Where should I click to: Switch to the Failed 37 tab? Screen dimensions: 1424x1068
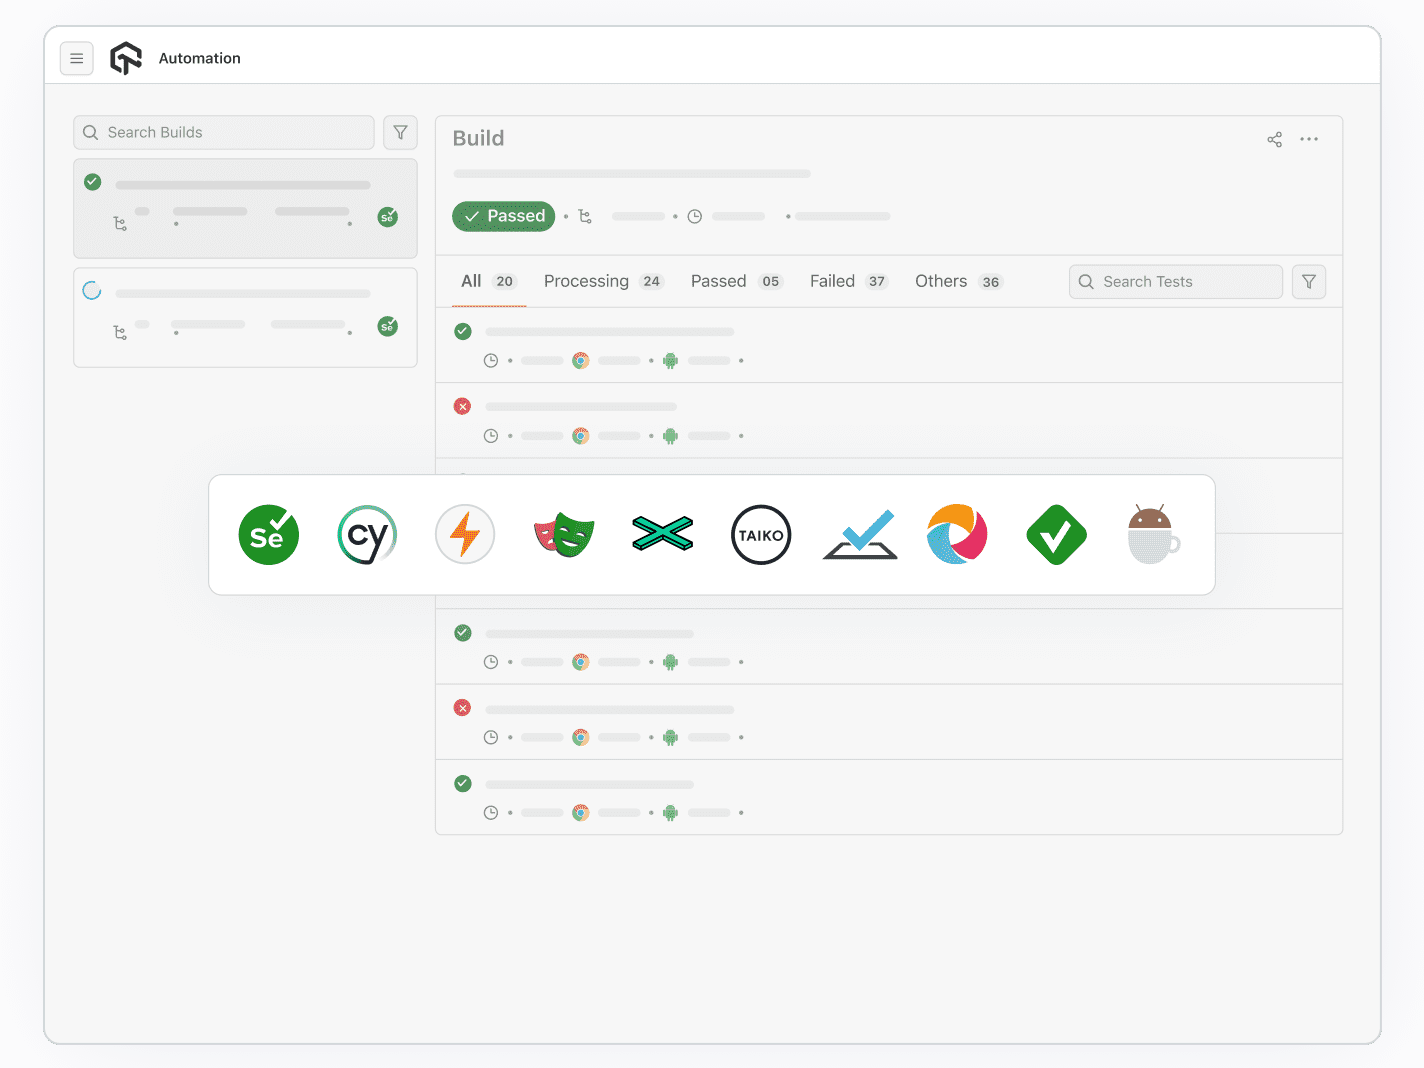click(x=848, y=281)
